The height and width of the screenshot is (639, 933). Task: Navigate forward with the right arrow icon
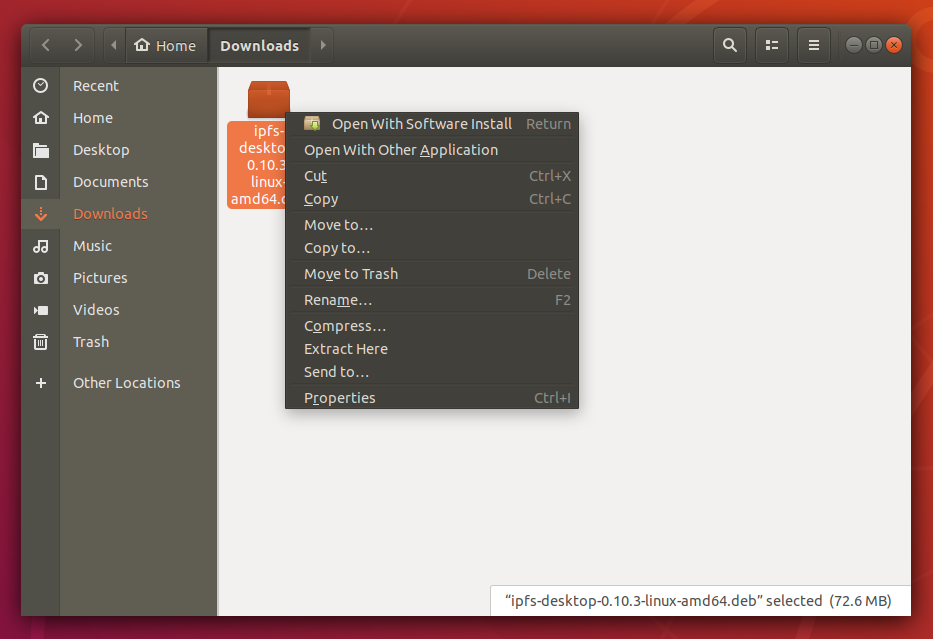point(78,45)
